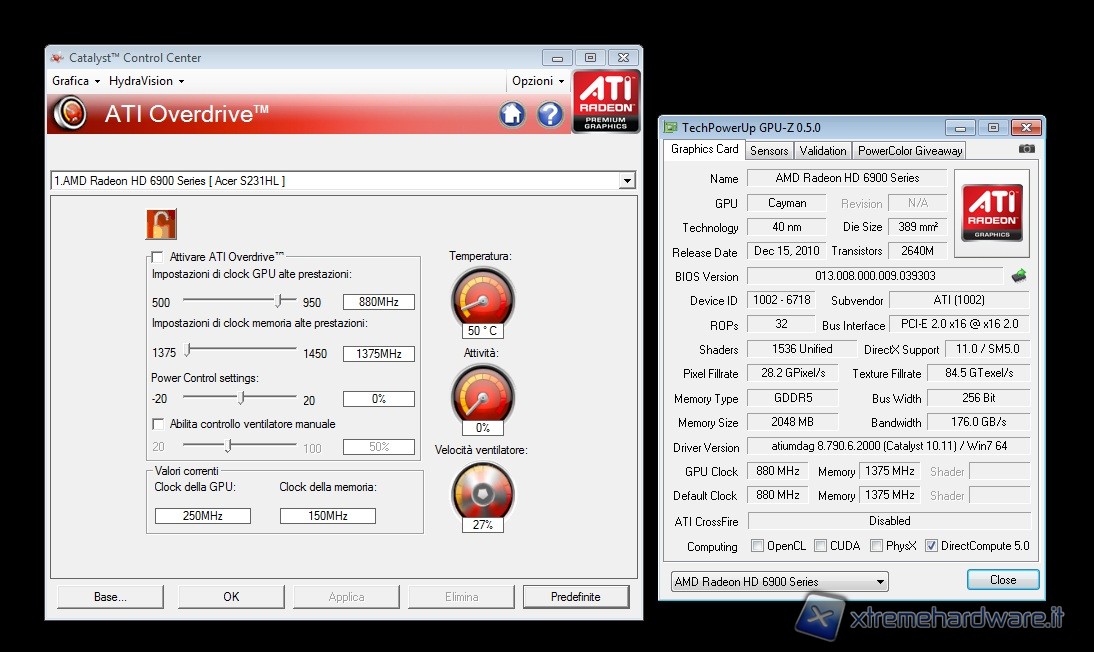
Task: Click the BIOS save chip icon
Action: click(x=1019, y=276)
